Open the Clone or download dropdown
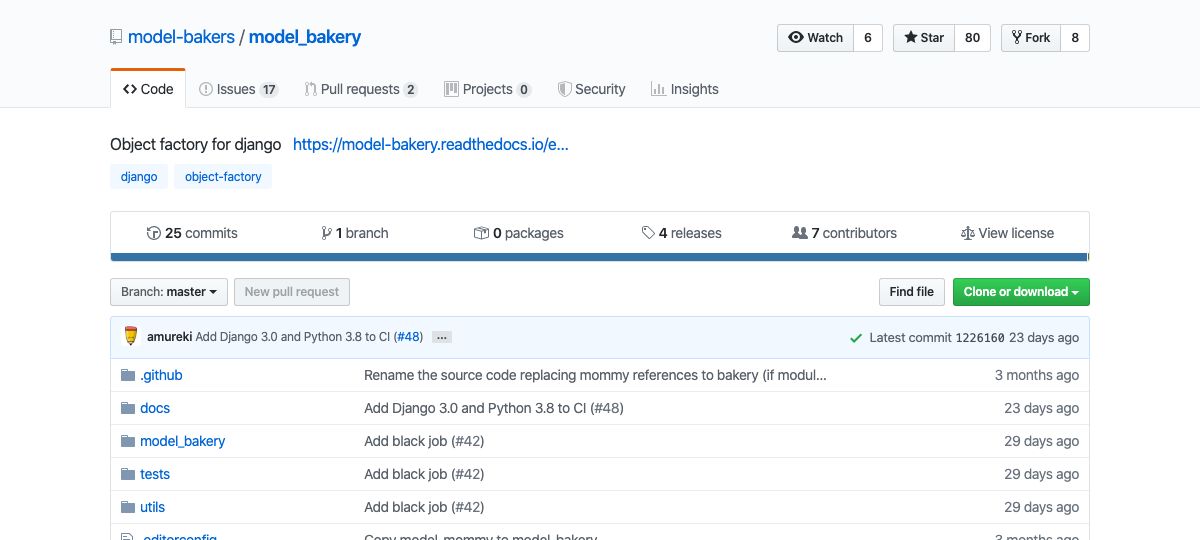The image size is (1200, 540). pos(1020,292)
